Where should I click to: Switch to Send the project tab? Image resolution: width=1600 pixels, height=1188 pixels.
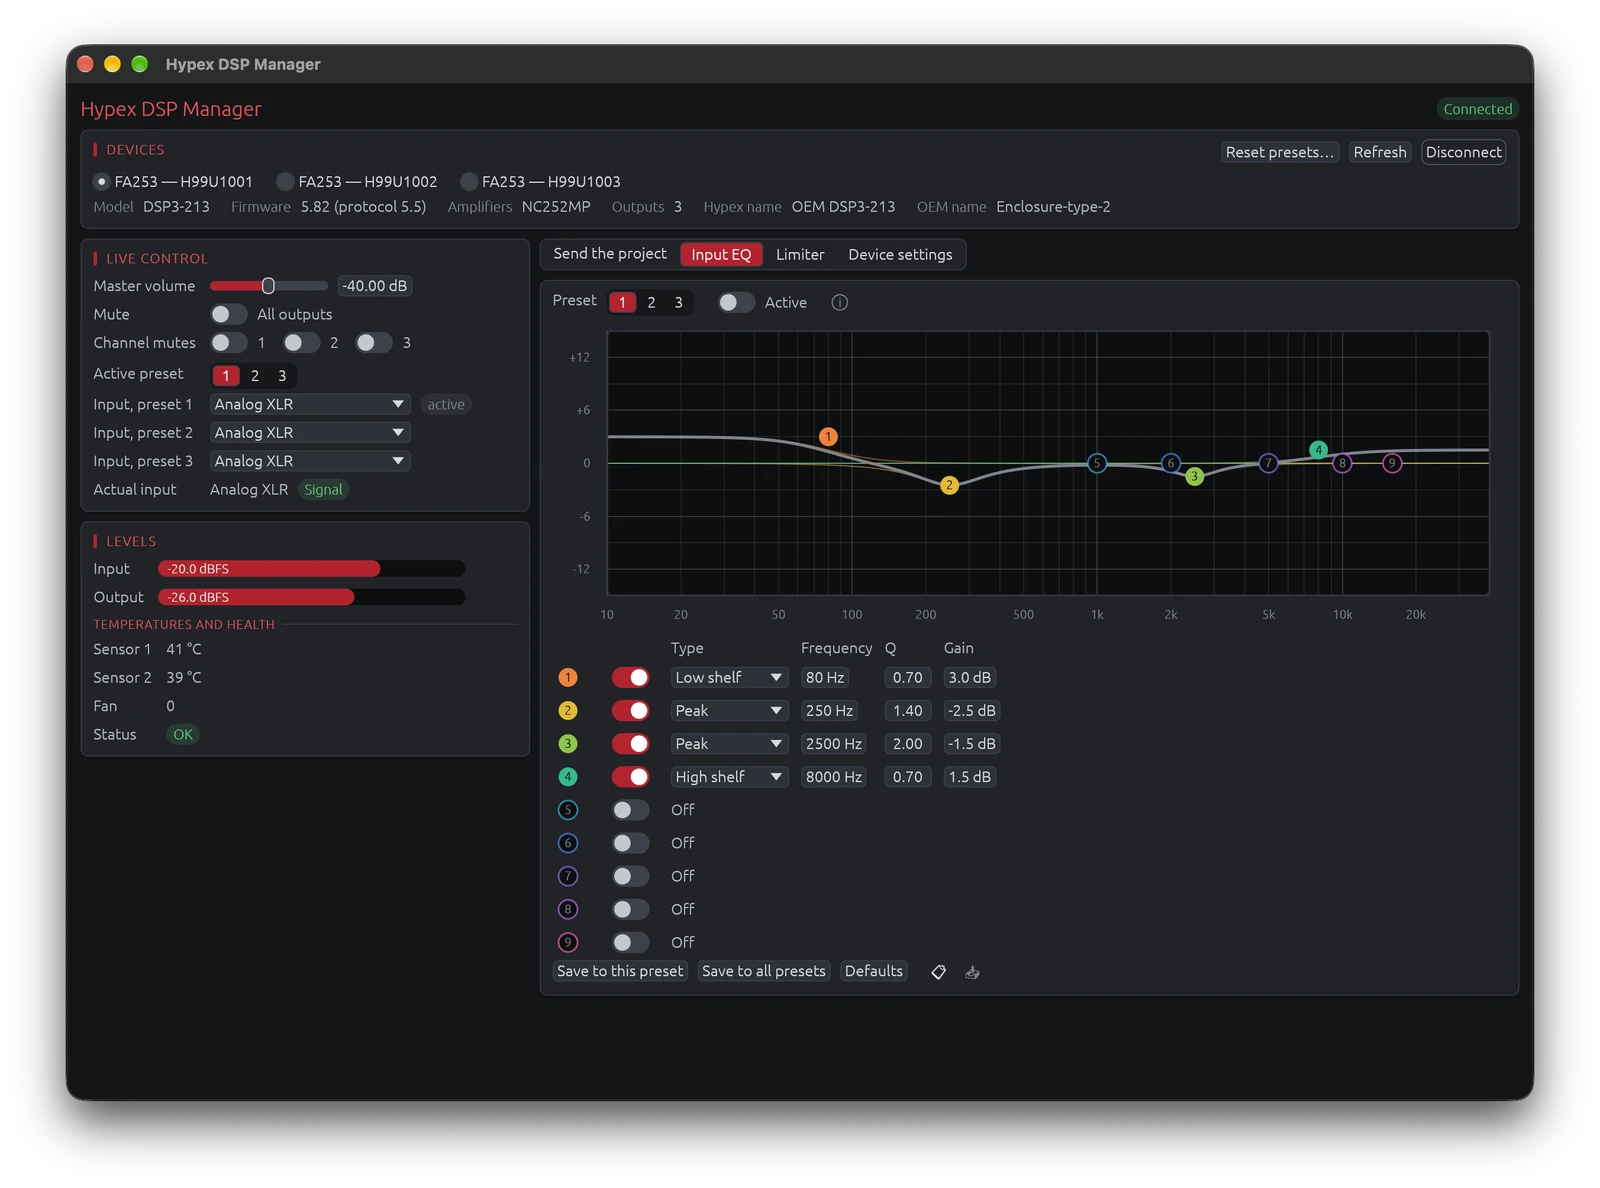610,254
